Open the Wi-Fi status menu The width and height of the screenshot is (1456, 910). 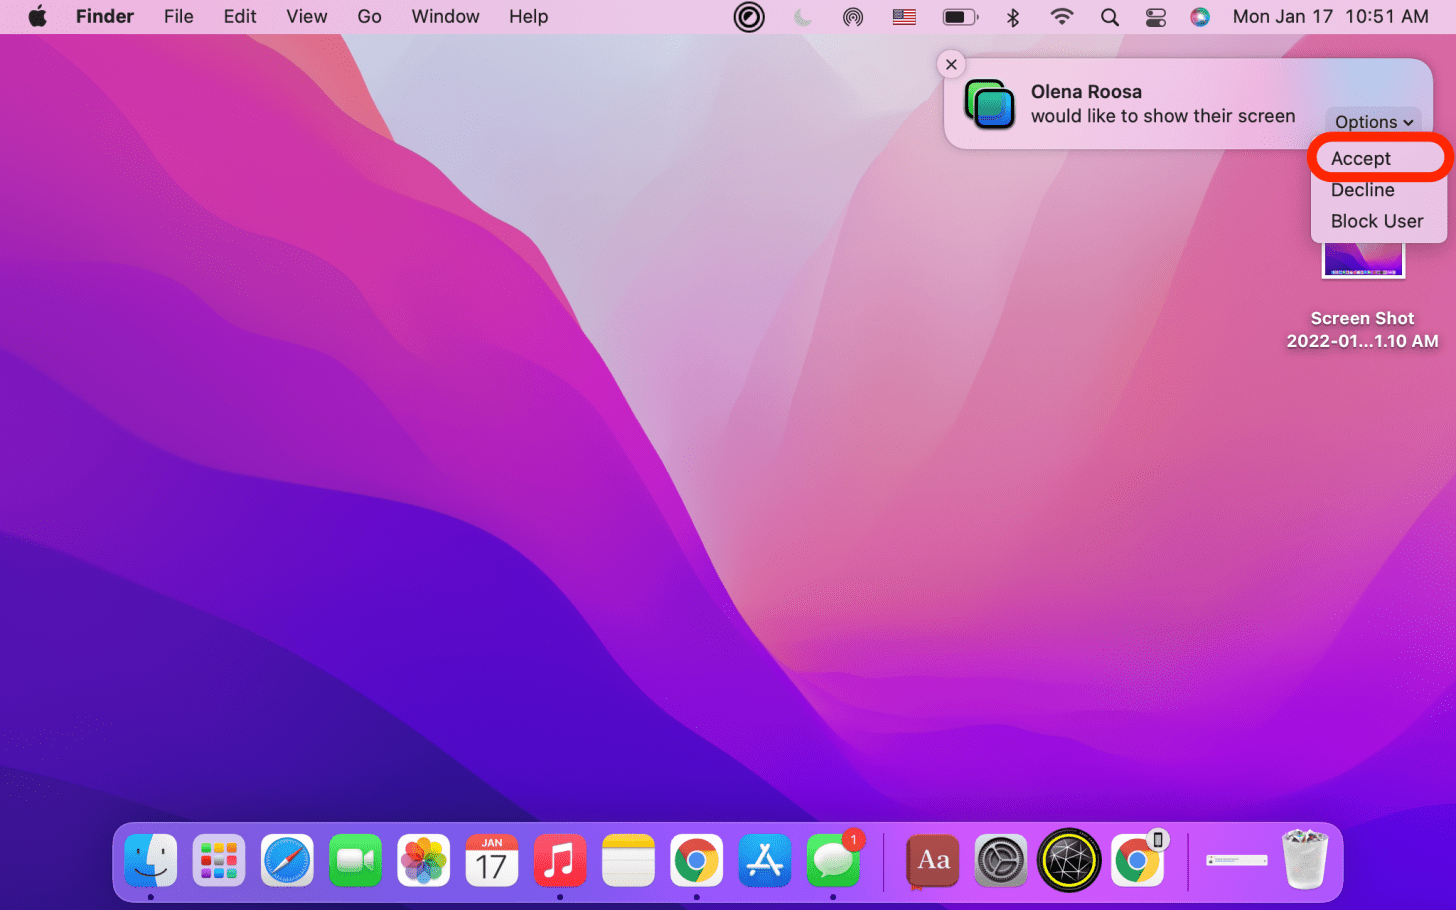pyautogui.click(x=1062, y=17)
